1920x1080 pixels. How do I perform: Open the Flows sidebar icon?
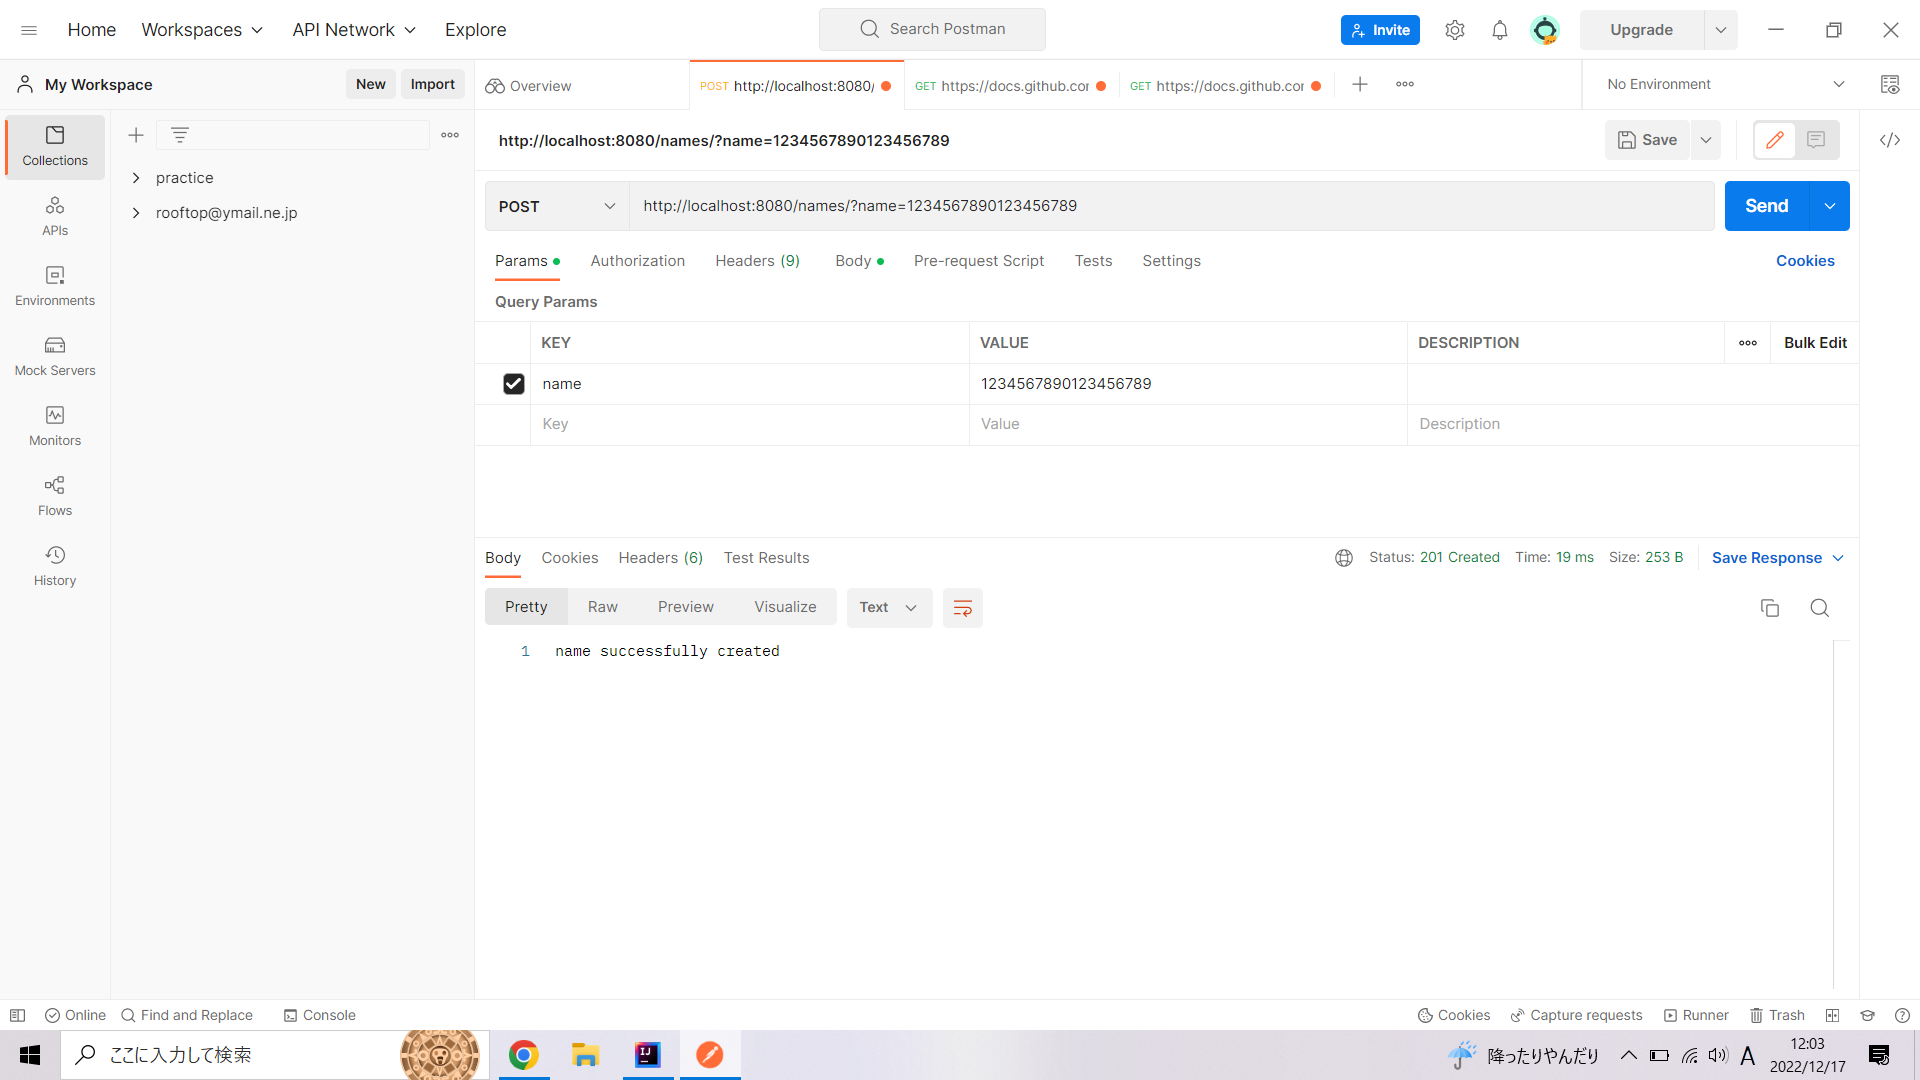[x=55, y=496]
